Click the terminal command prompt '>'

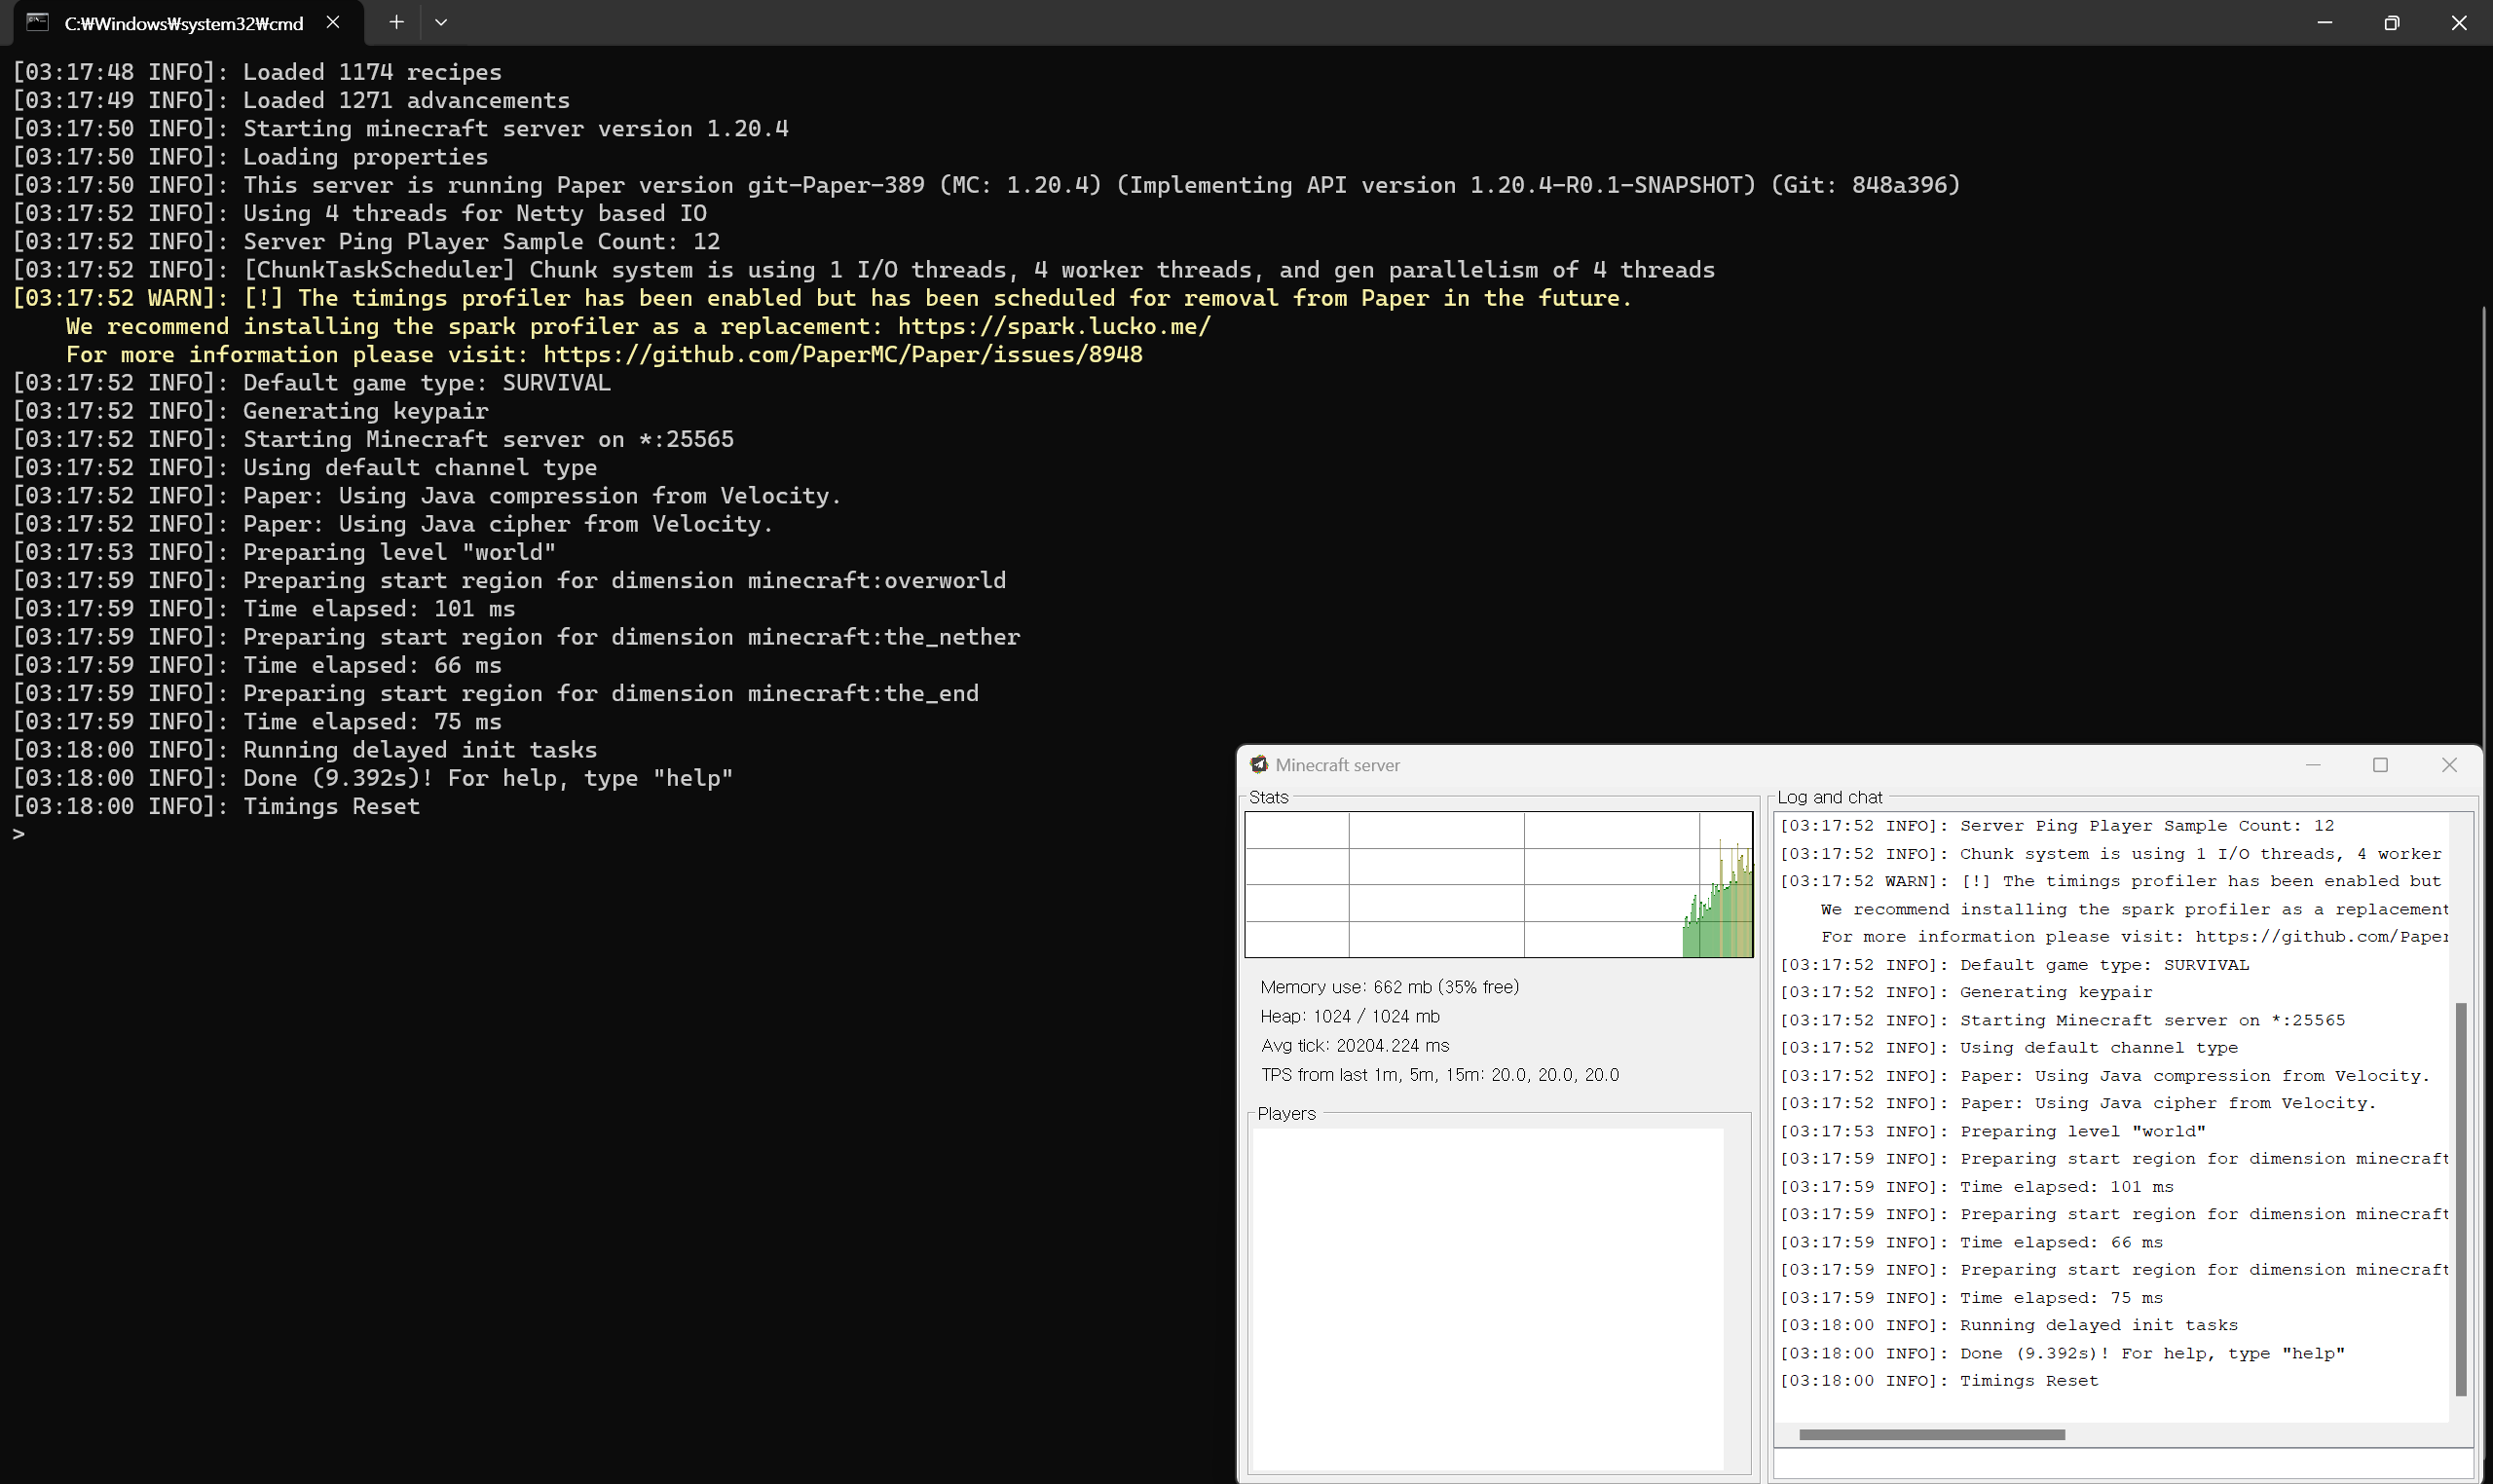pos(18,834)
